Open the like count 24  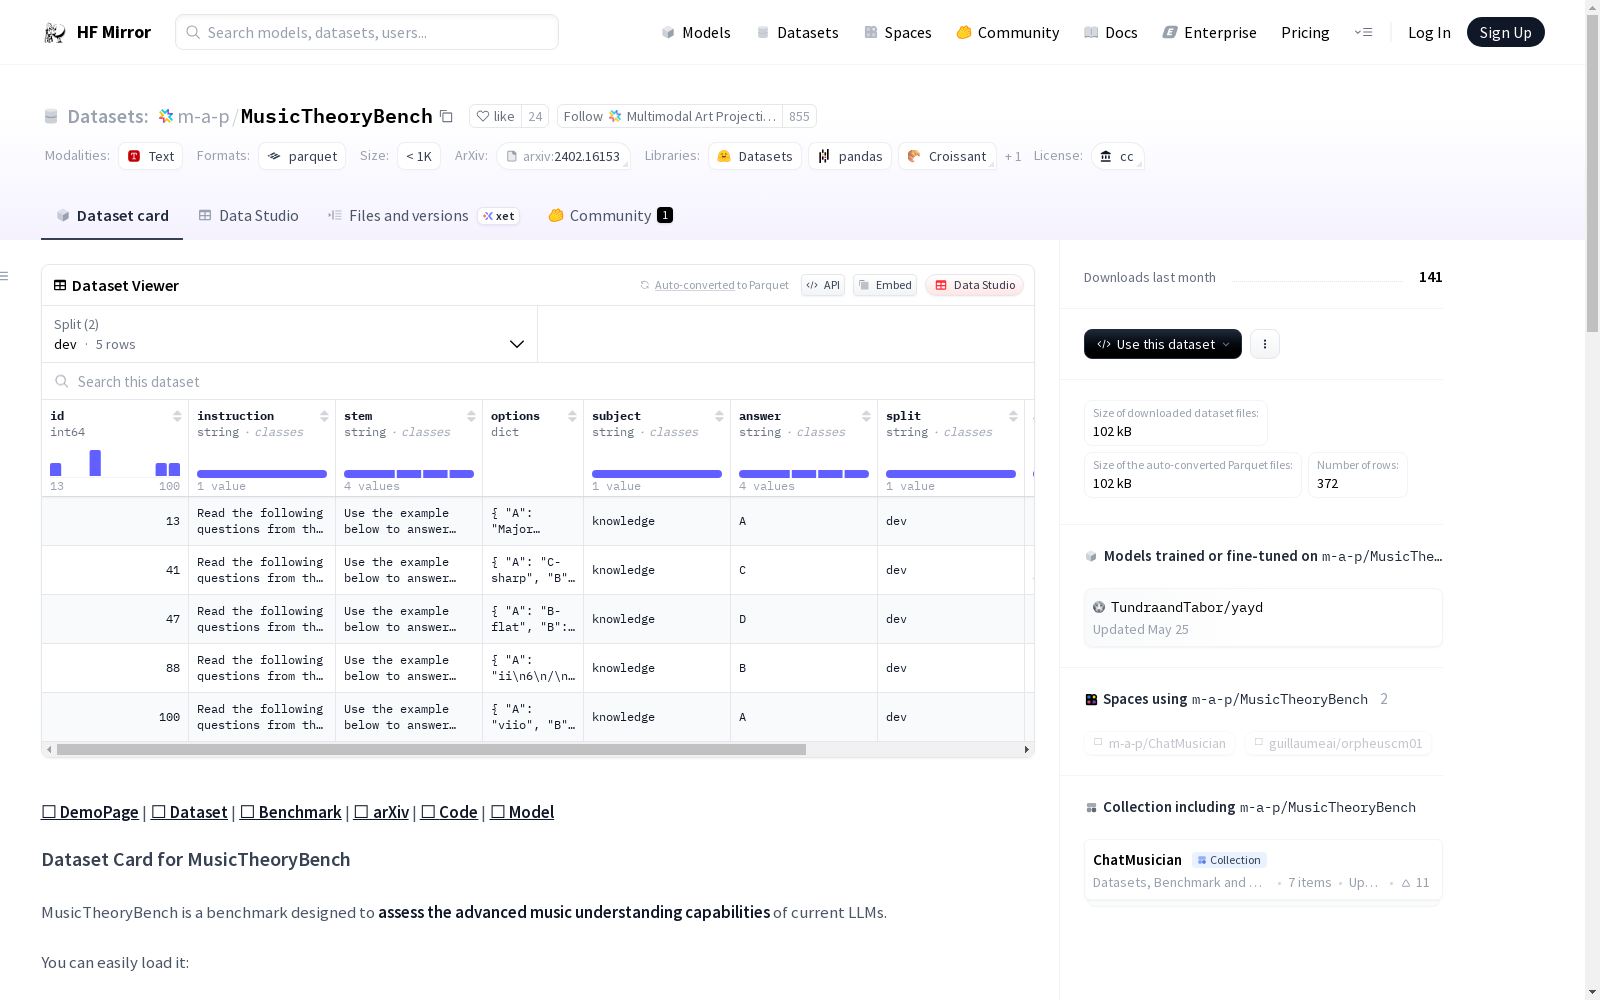tap(536, 117)
